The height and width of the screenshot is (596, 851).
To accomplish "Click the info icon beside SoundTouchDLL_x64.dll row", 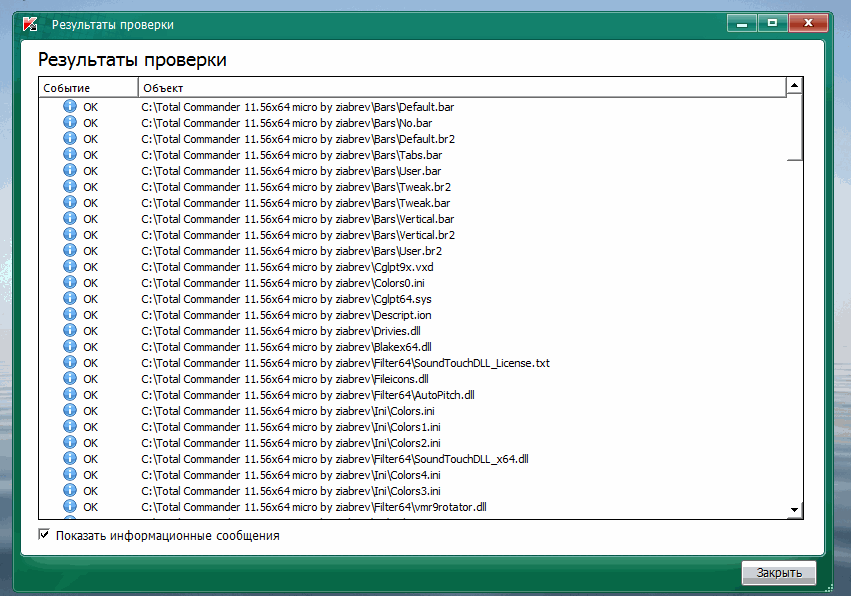I will tap(70, 459).
